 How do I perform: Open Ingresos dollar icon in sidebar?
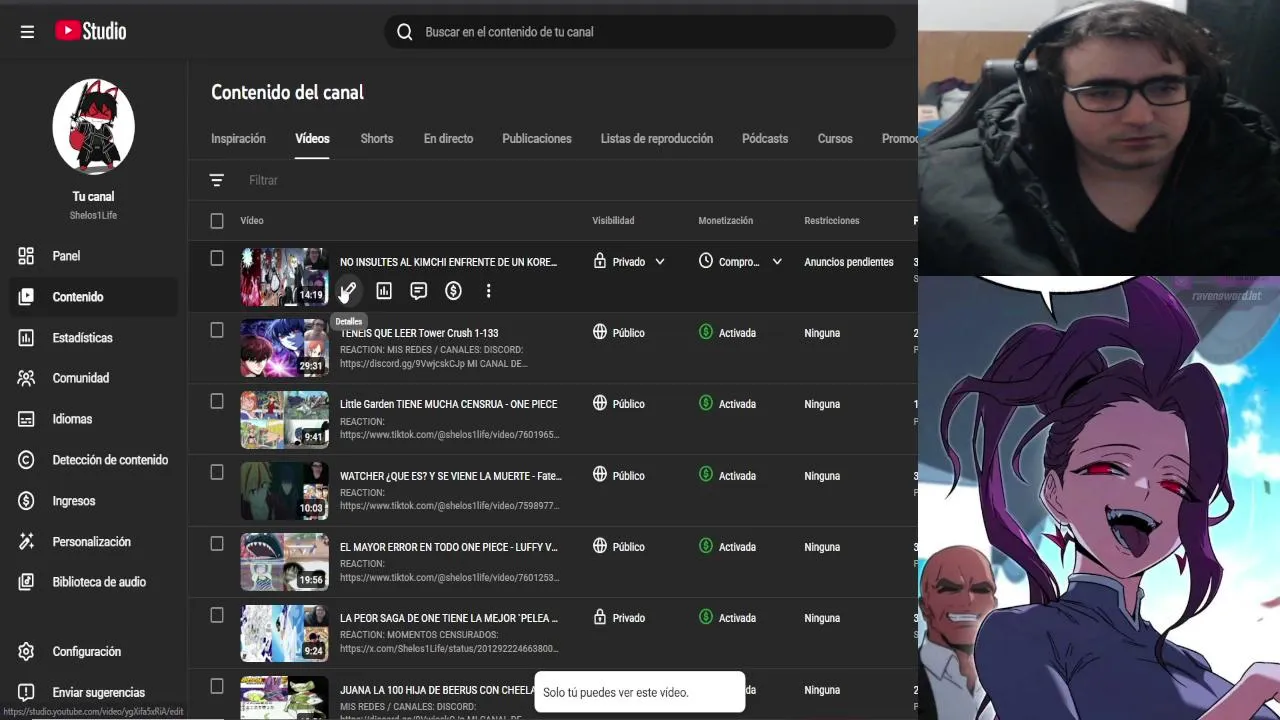(x=26, y=501)
